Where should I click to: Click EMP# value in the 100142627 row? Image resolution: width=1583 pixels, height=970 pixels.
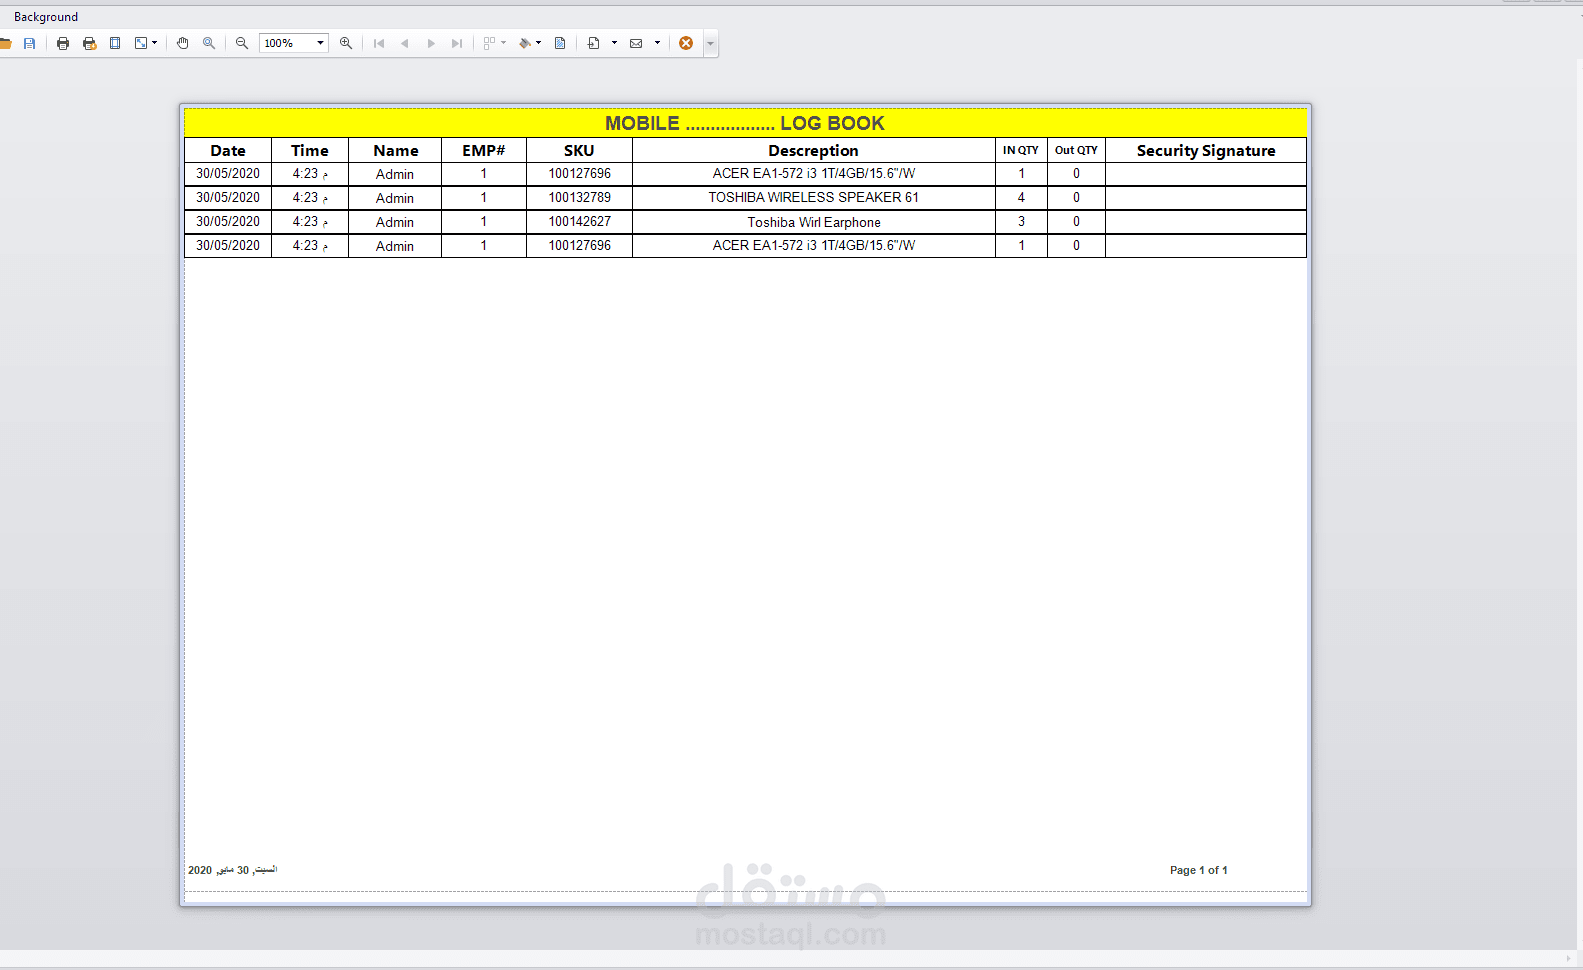click(x=484, y=222)
